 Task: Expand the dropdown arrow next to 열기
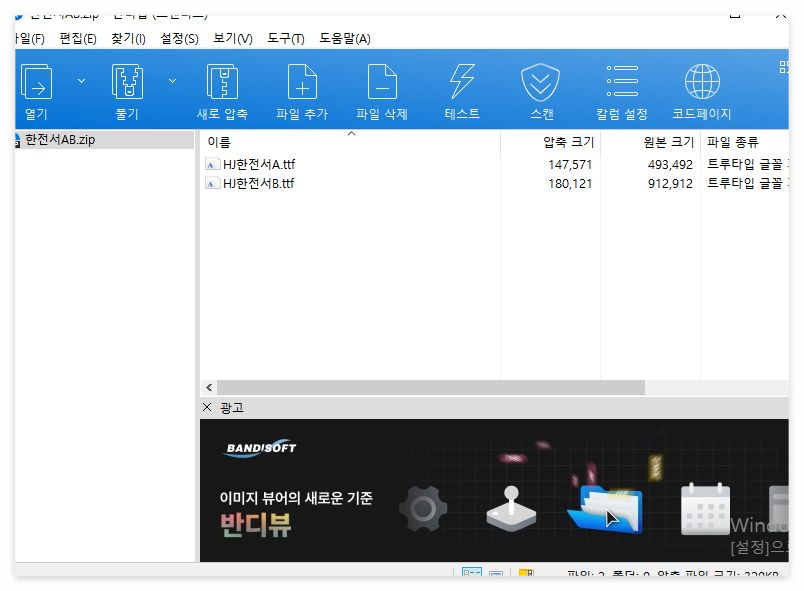tap(82, 80)
